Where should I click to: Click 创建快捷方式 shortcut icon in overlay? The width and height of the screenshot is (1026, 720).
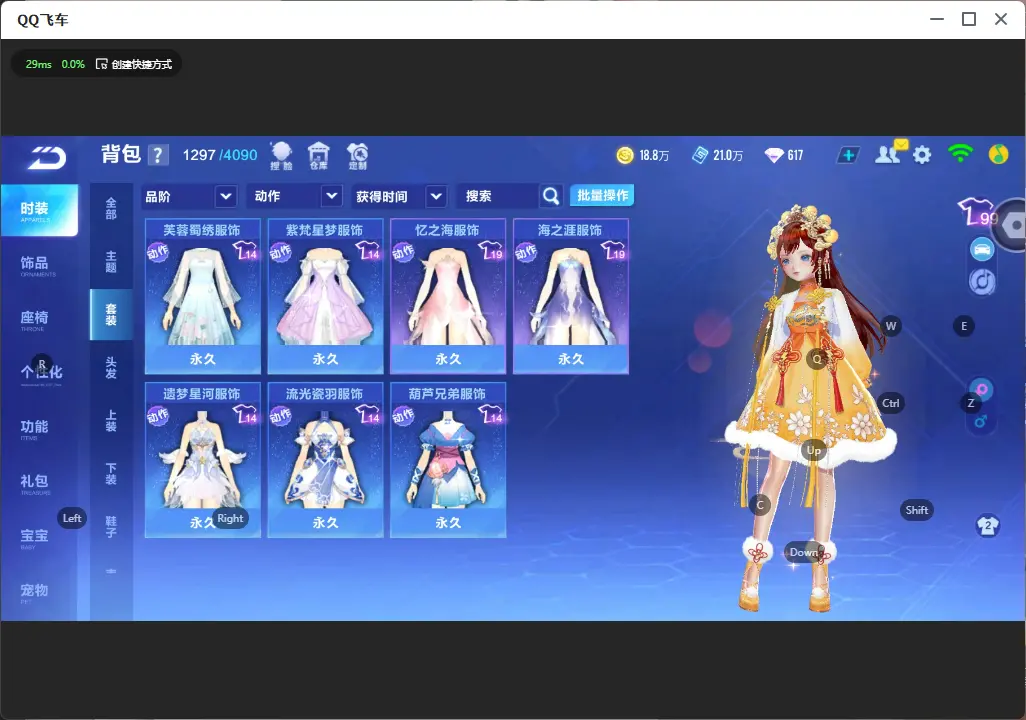coord(101,64)
